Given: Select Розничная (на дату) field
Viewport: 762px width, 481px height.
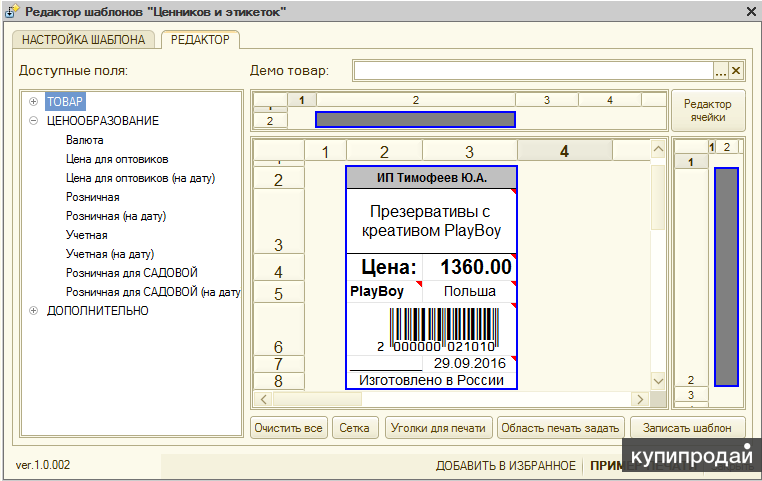Looking at the screenshot, I should click(116, 216).
